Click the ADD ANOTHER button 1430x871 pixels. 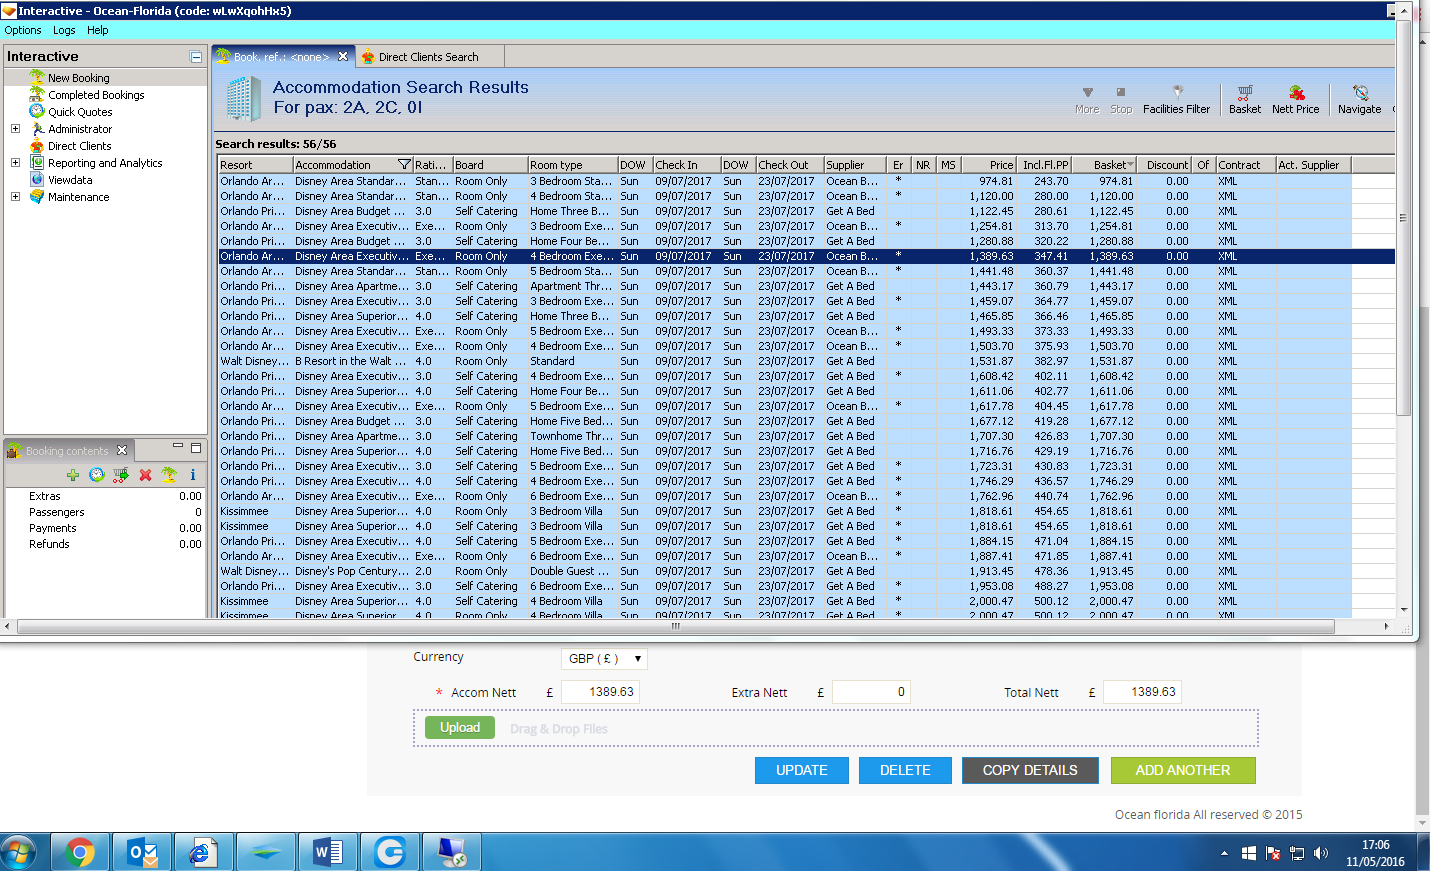pos(1183,770)
